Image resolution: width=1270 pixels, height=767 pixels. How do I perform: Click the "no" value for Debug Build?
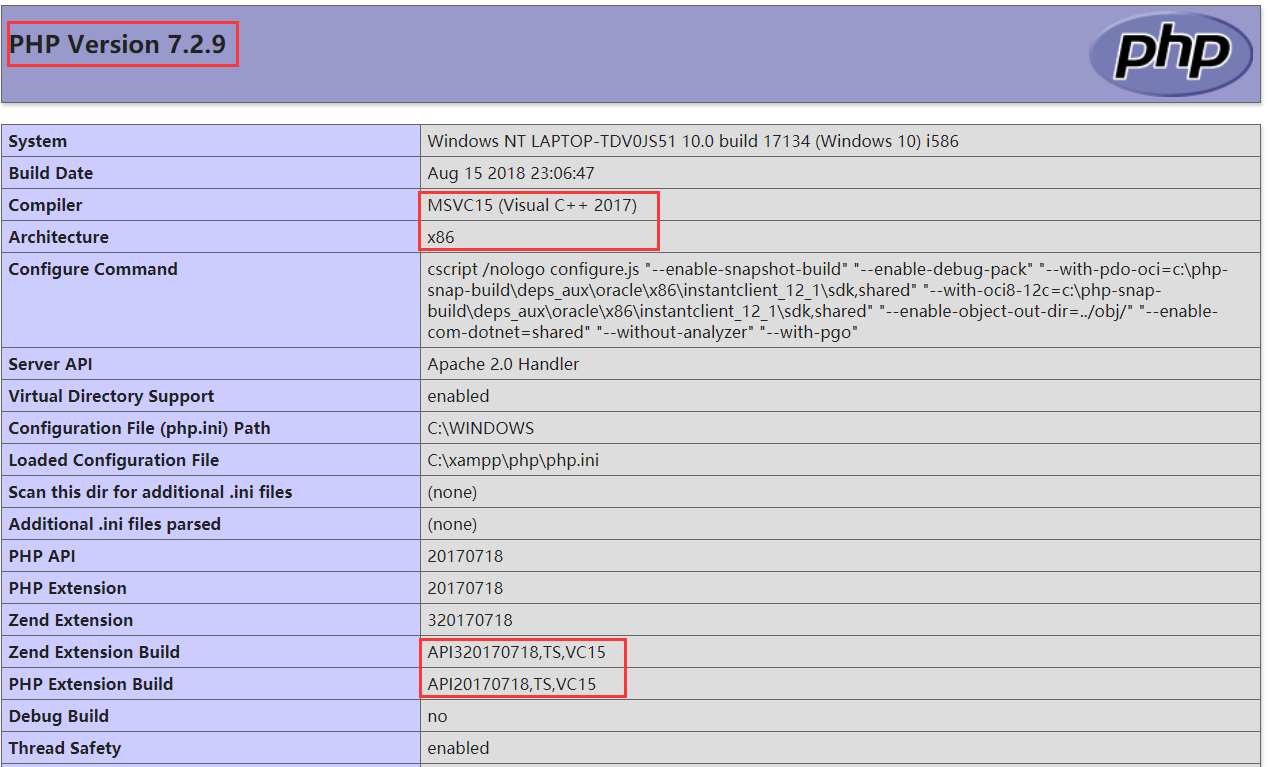[437, 716]
